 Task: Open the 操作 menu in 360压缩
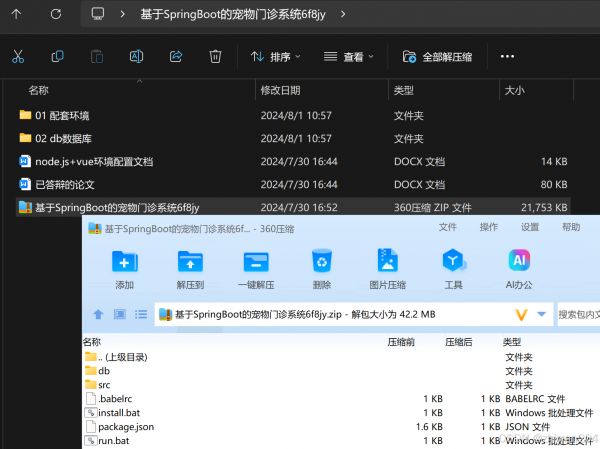pyautogui.click(x=489, y=227)
